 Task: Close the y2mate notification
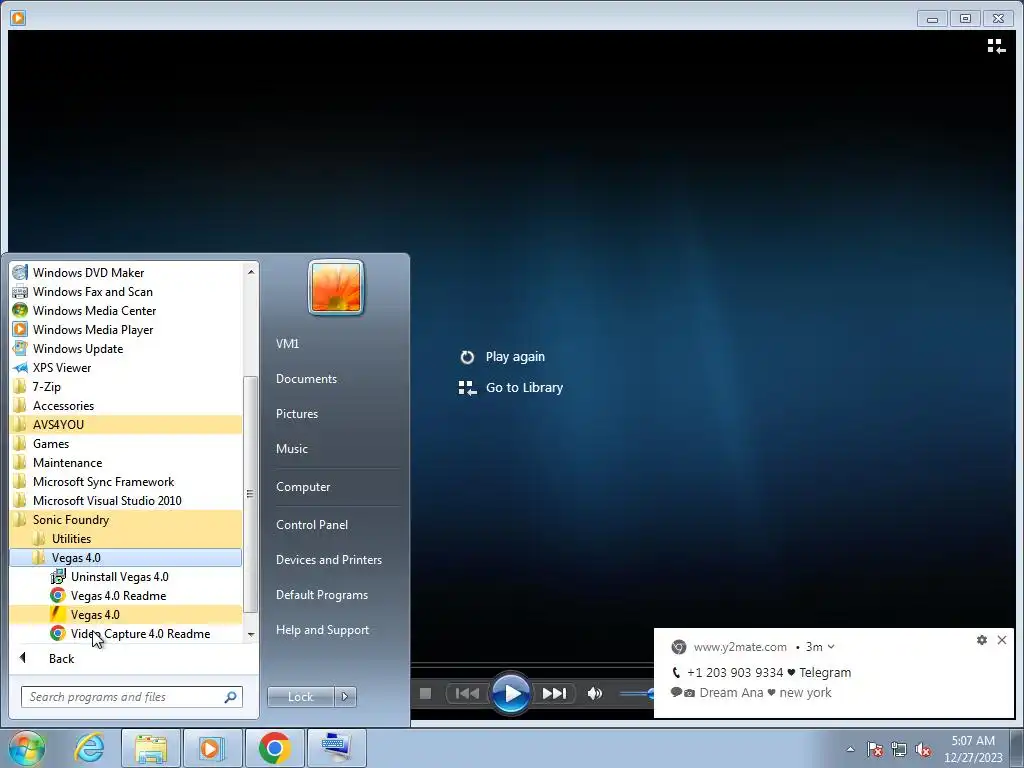pos(1002,640)
